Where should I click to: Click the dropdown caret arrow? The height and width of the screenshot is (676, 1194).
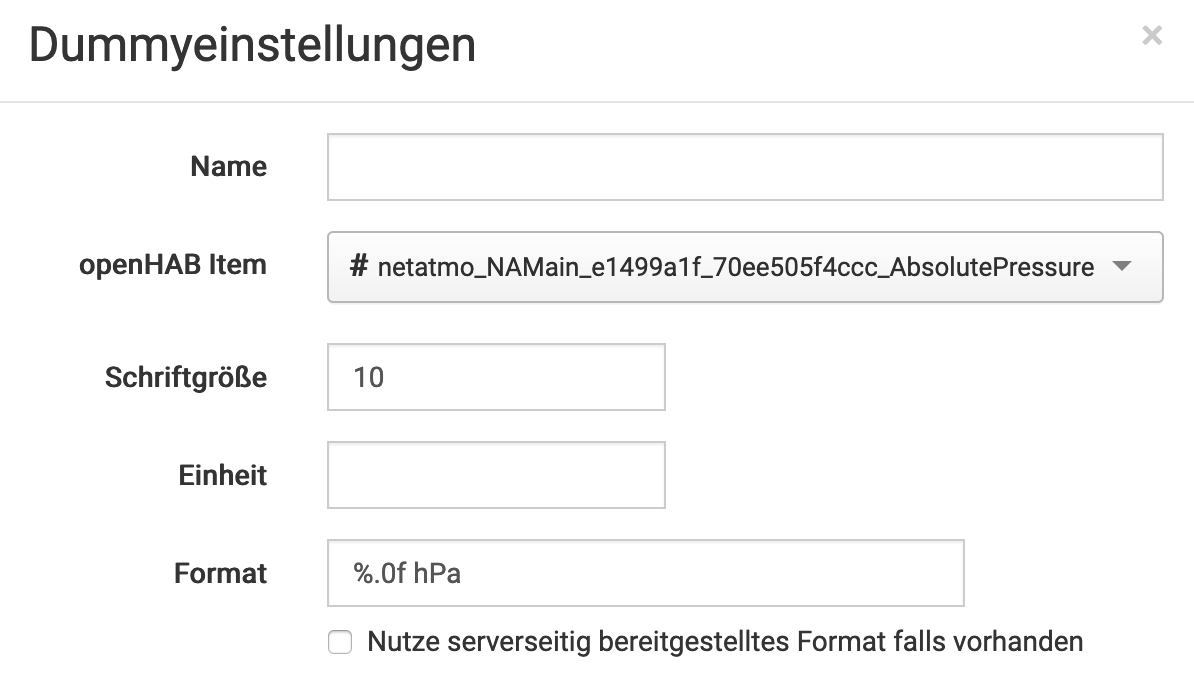coord(1122,267)
